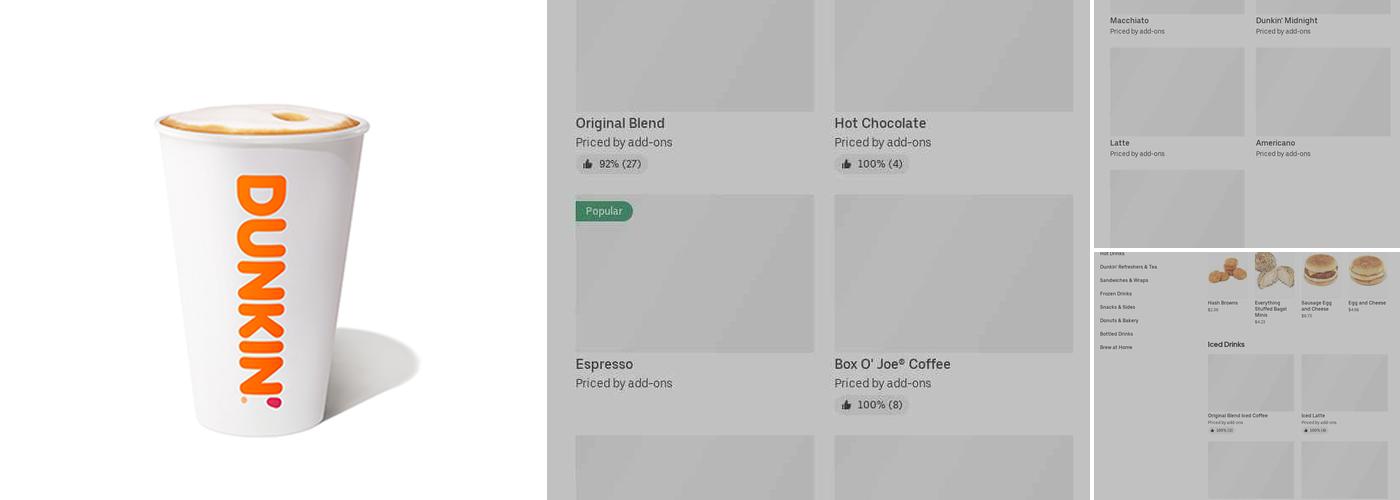Open the Original Blend item title
1400x500 pixels.
[x=620, y=123]
